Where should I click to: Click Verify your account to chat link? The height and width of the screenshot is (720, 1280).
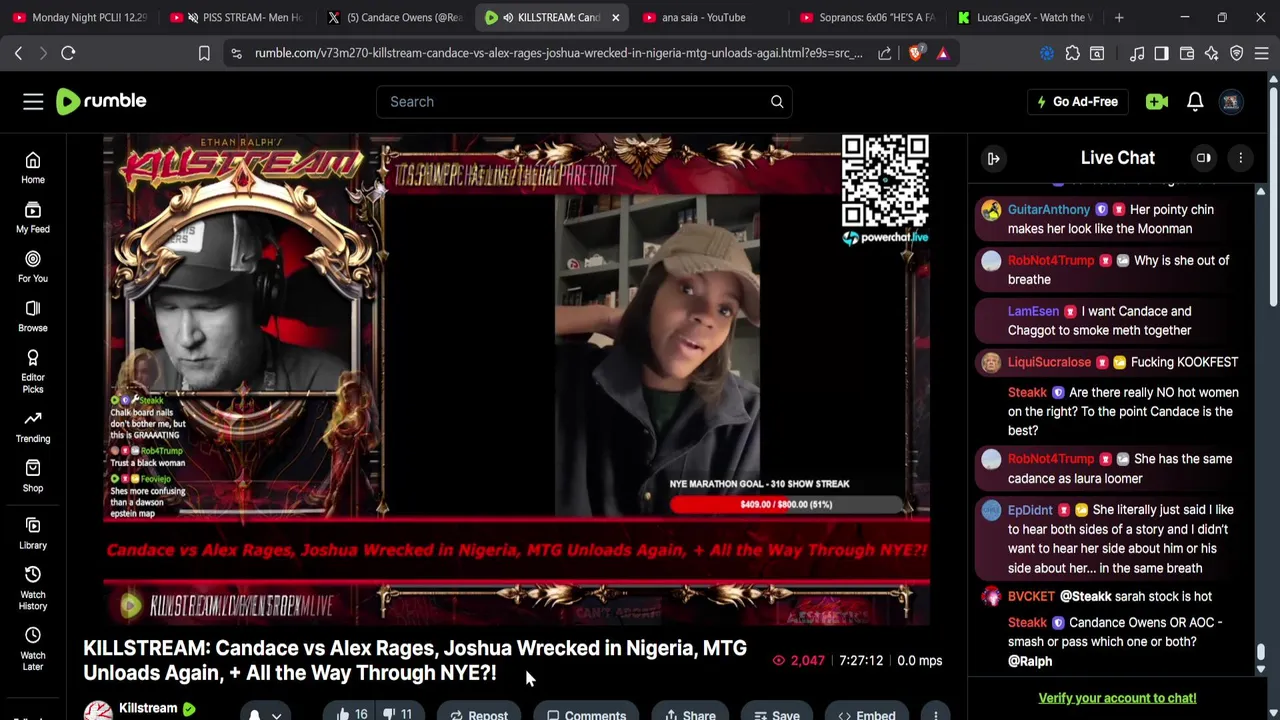point(1117,698)
